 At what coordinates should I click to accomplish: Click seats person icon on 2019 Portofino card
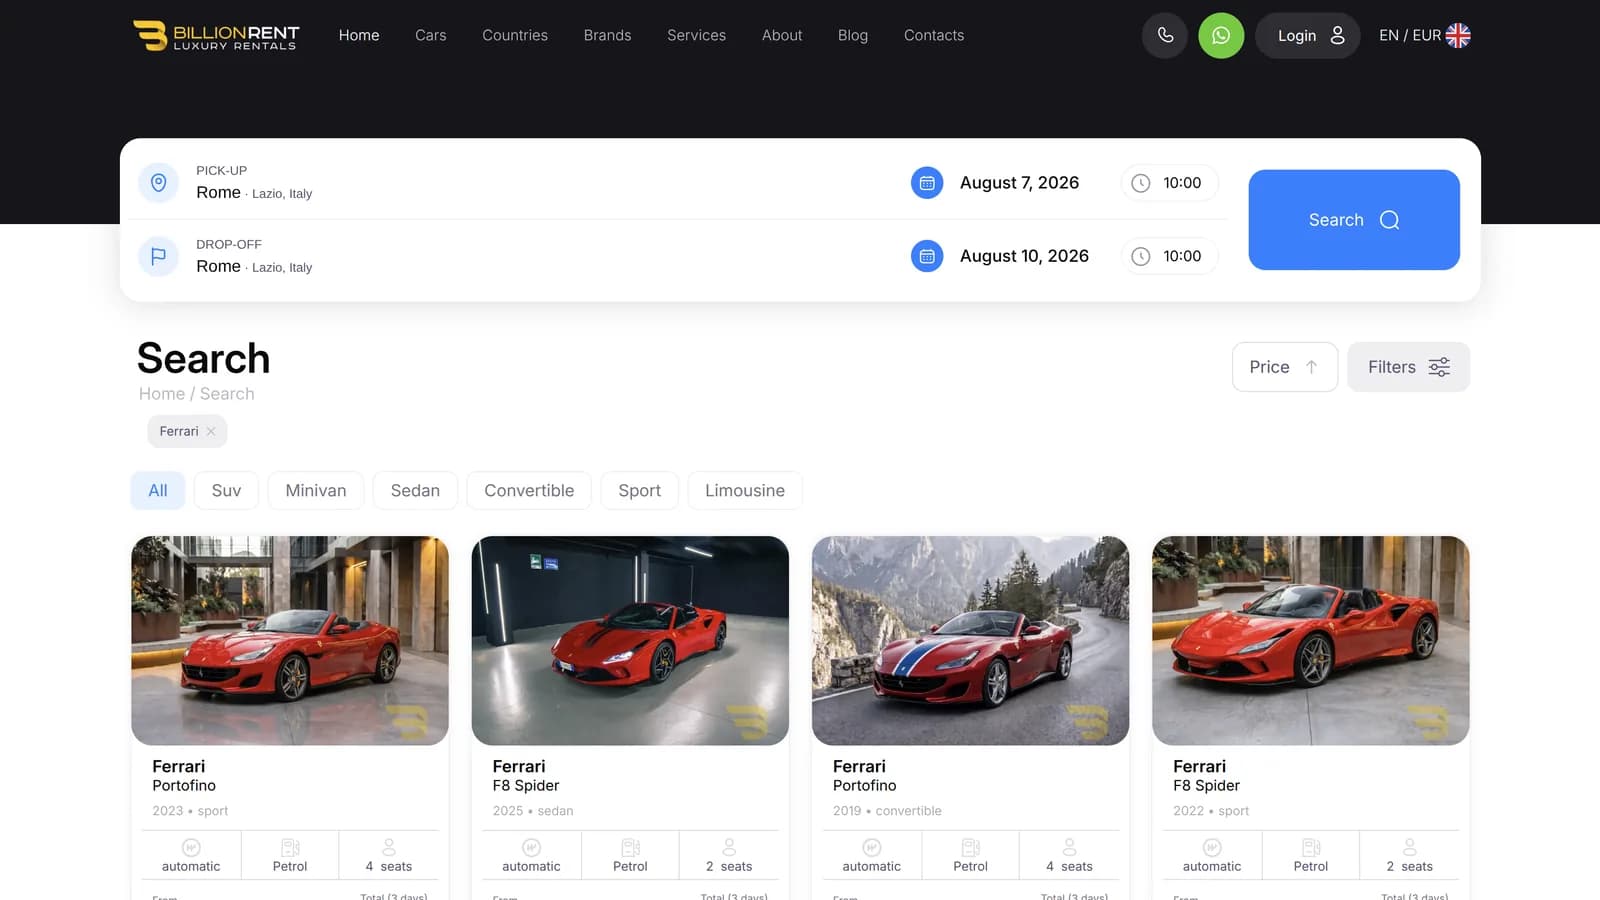(1069, 847)
